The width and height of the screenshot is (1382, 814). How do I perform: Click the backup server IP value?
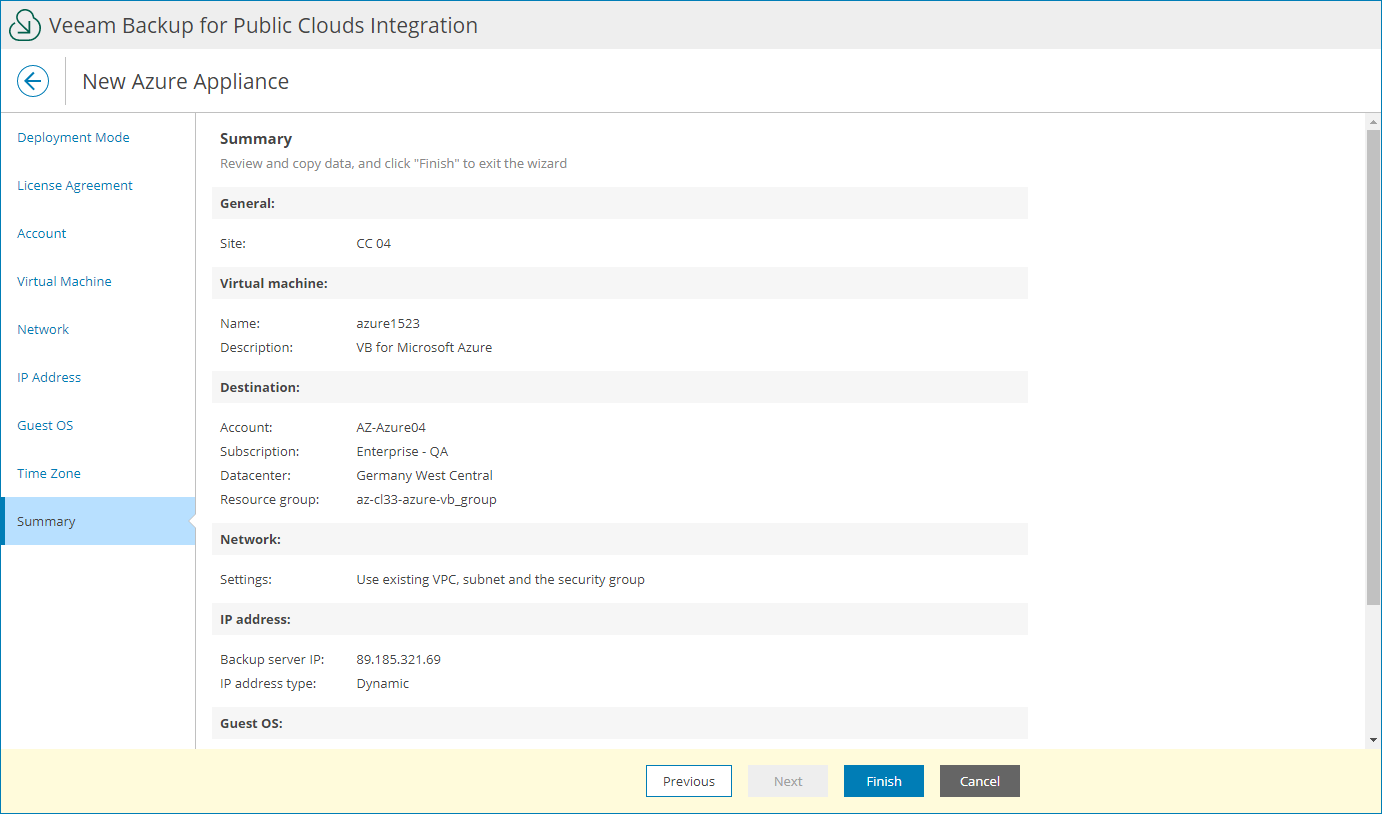pos(398,660)
